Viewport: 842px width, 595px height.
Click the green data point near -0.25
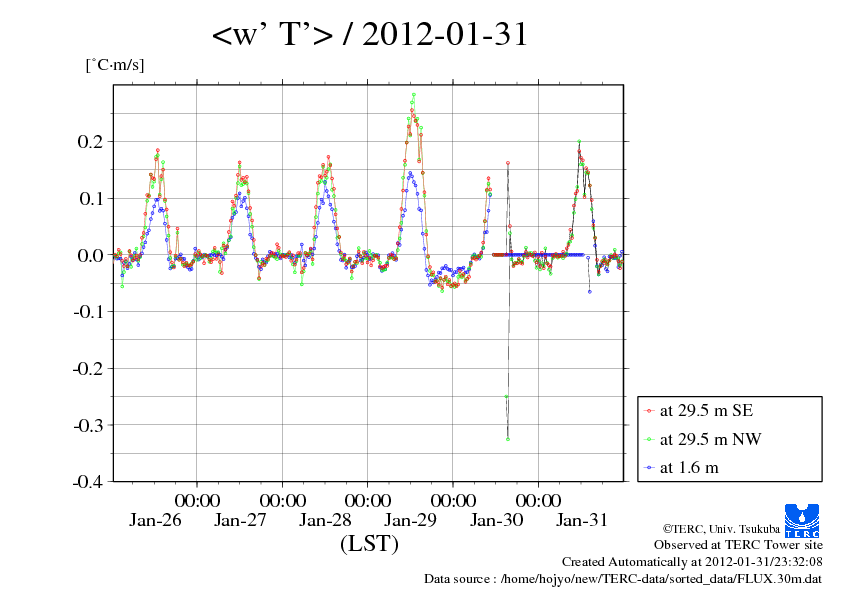point(506,397)
